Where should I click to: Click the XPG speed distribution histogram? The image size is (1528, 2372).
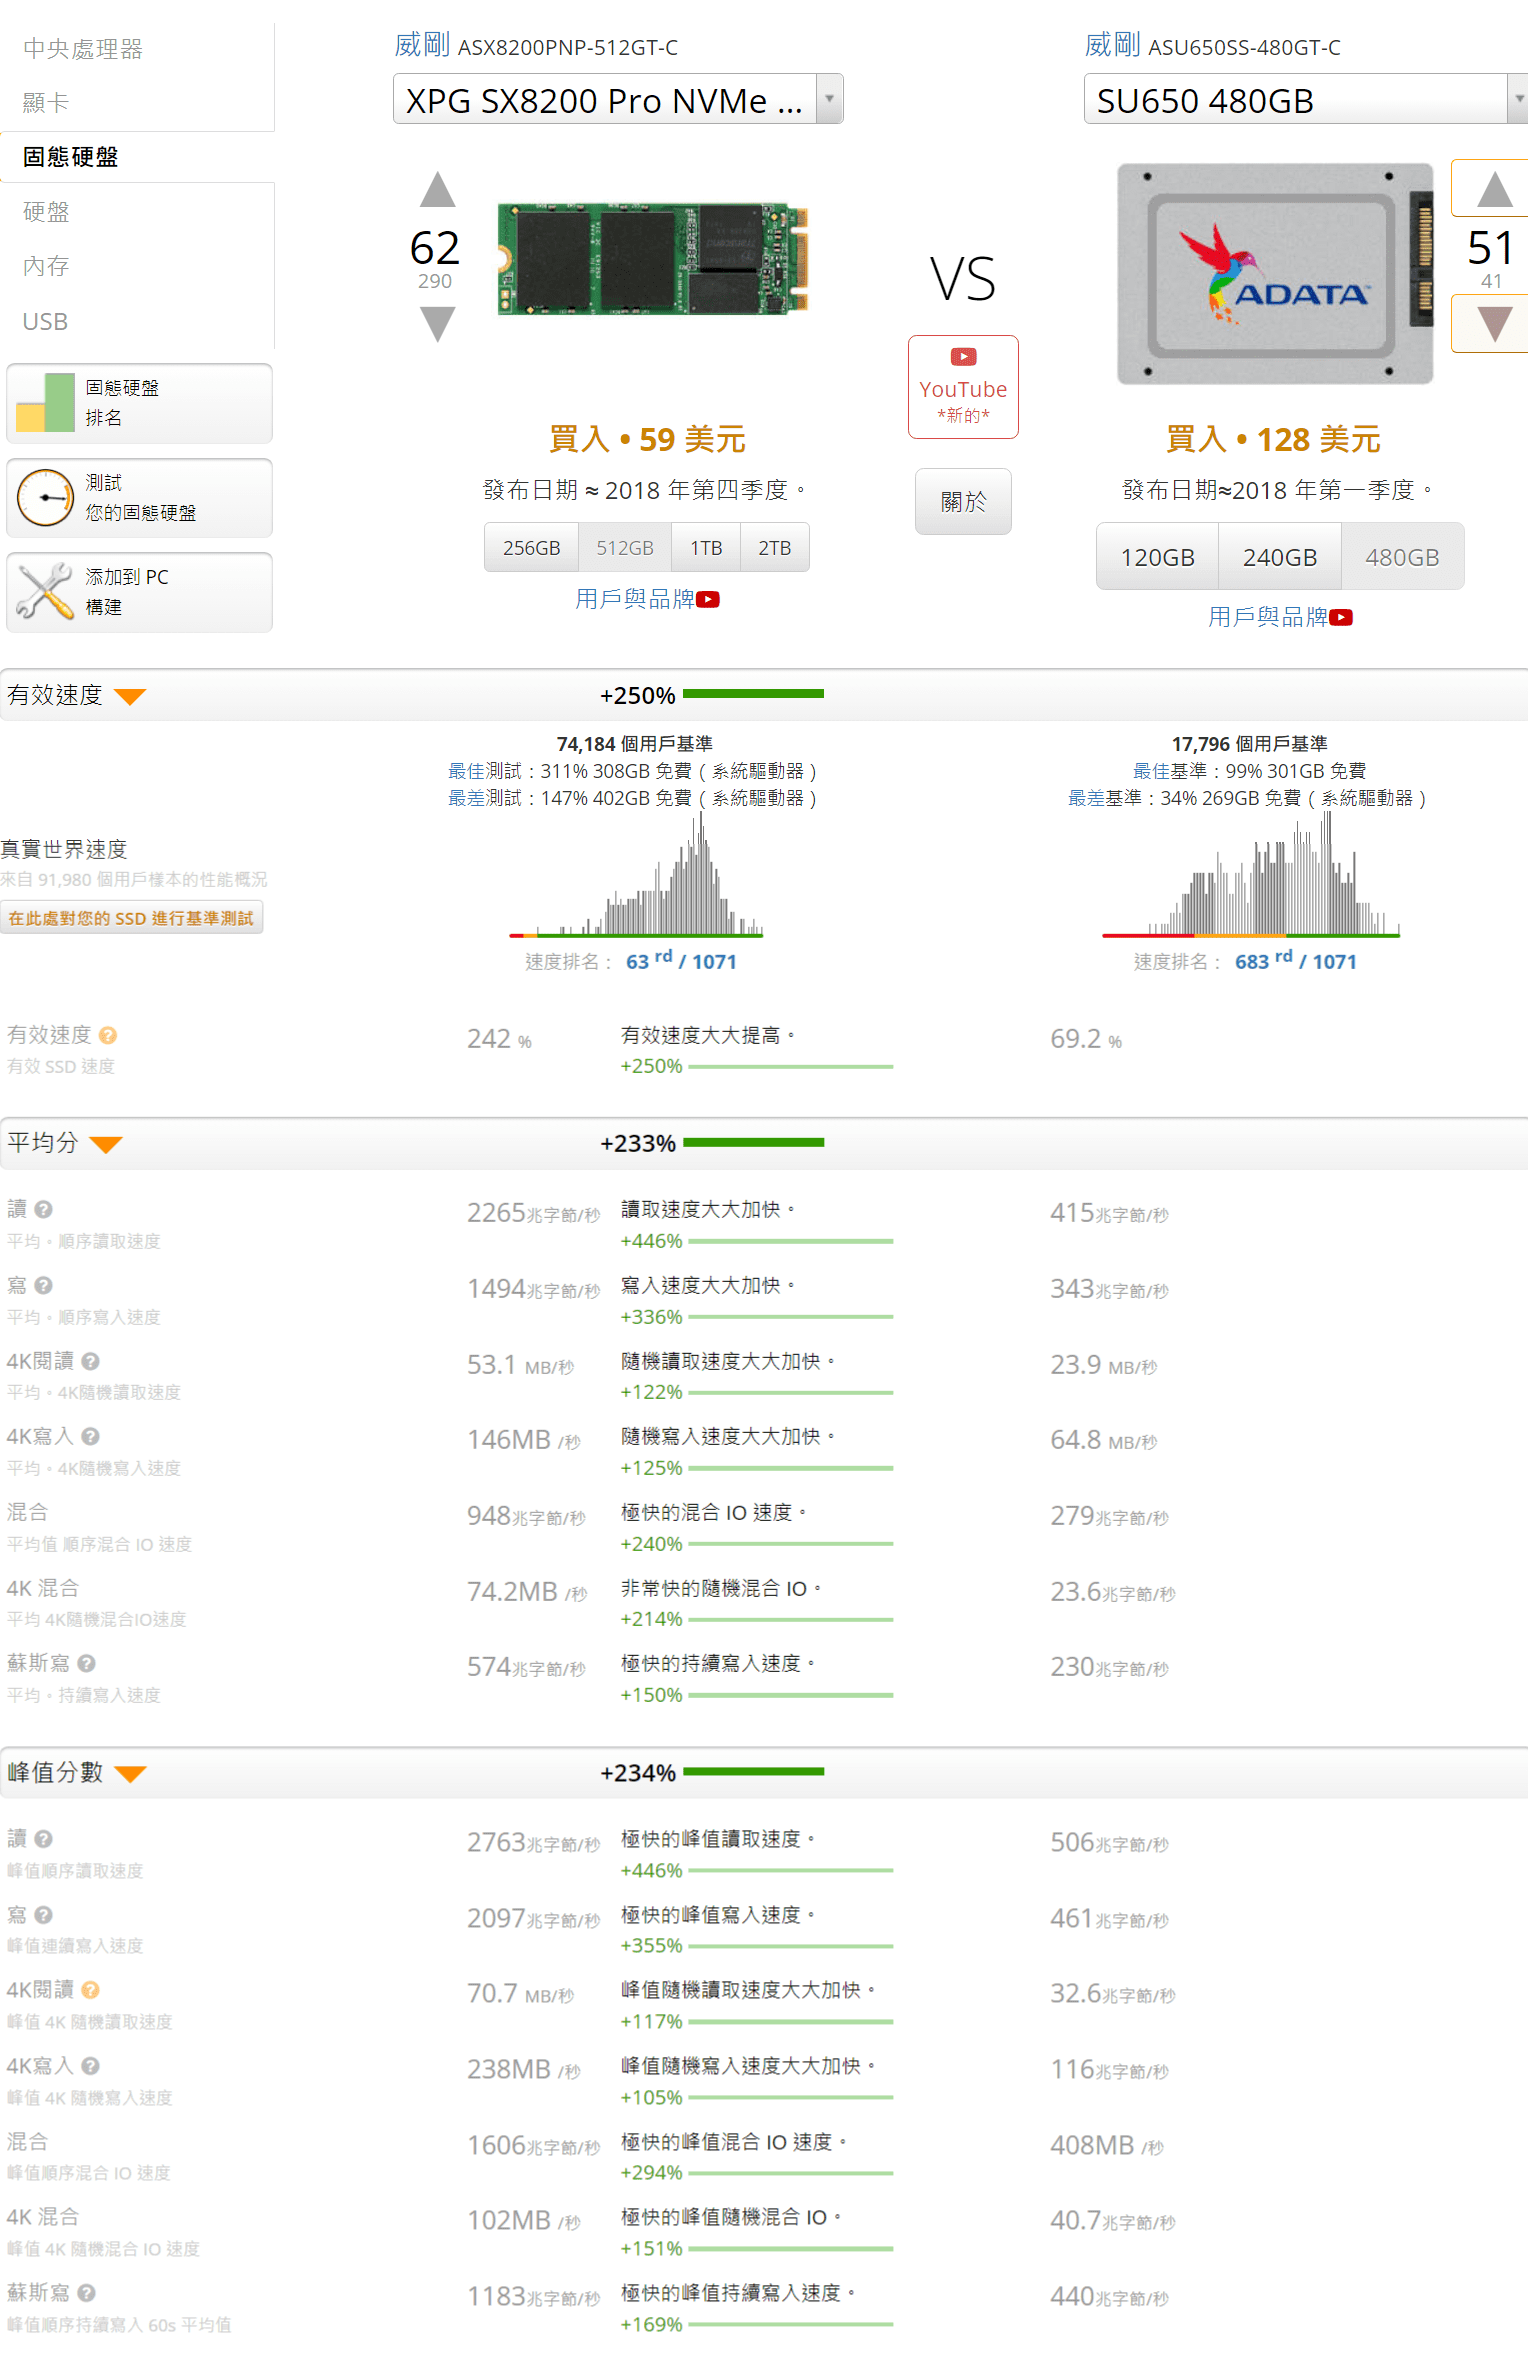(x=636, y=875)
